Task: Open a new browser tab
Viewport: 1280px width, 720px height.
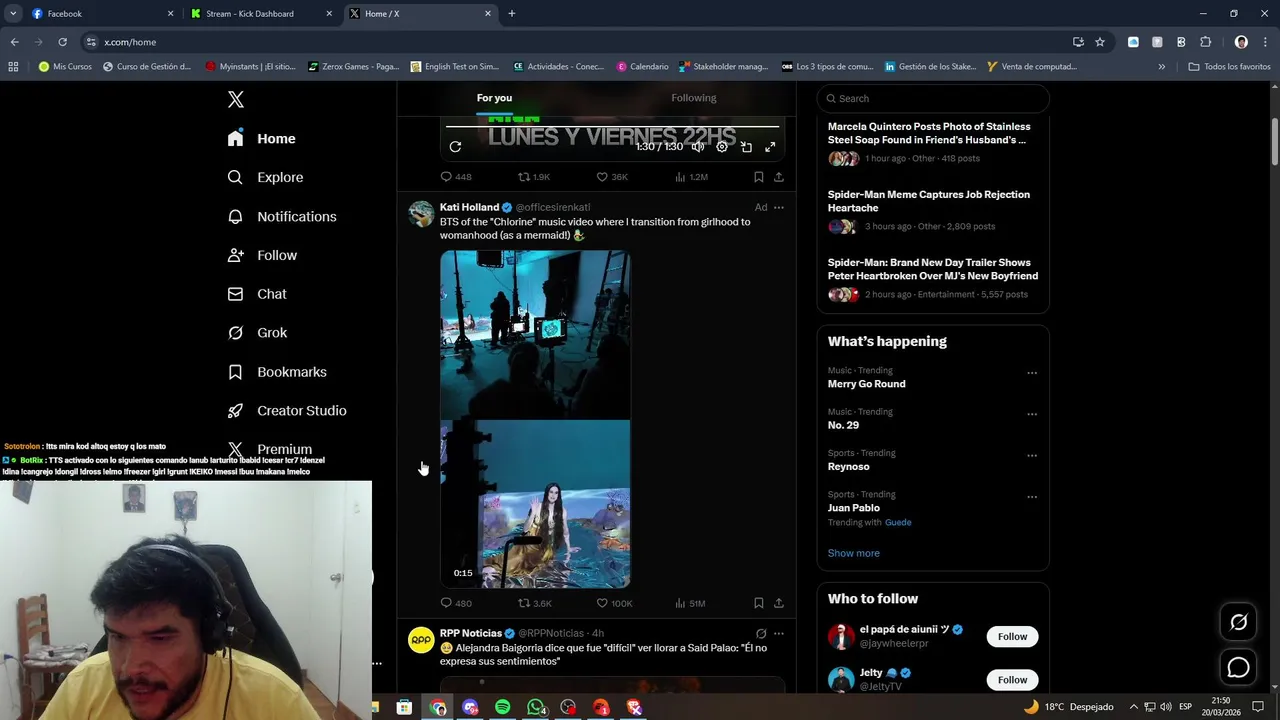Action: (512, 14)
